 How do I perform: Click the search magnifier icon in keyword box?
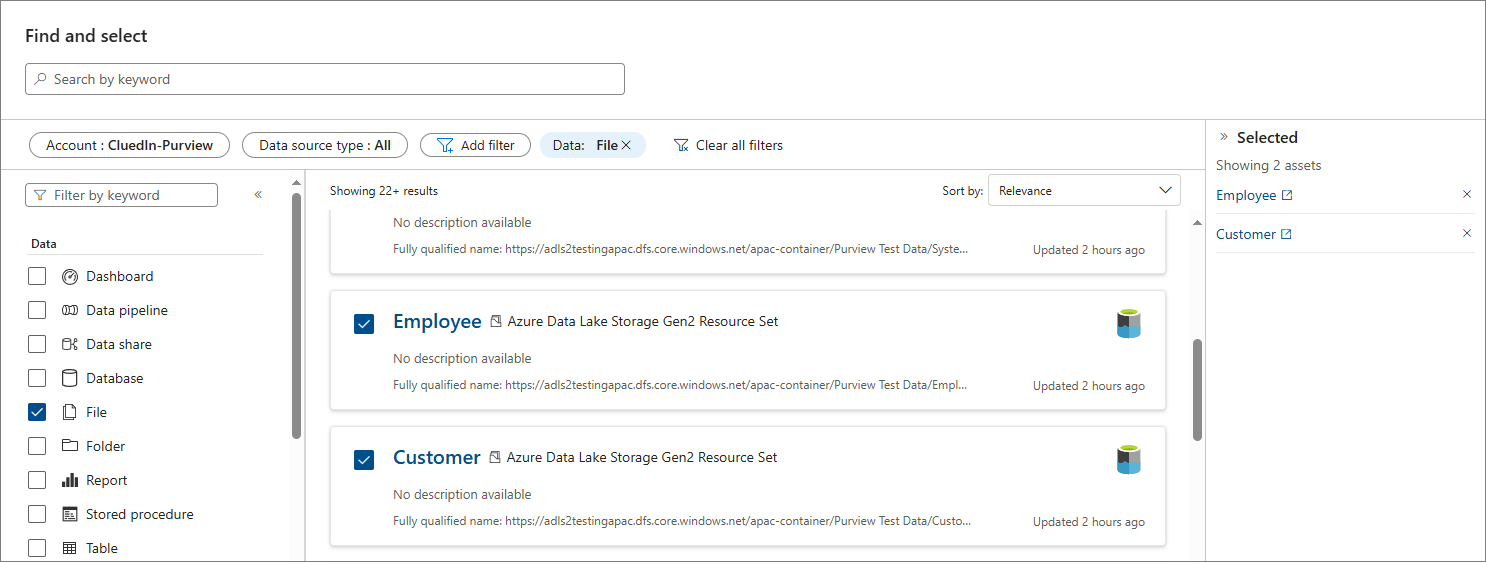(40, 79)
